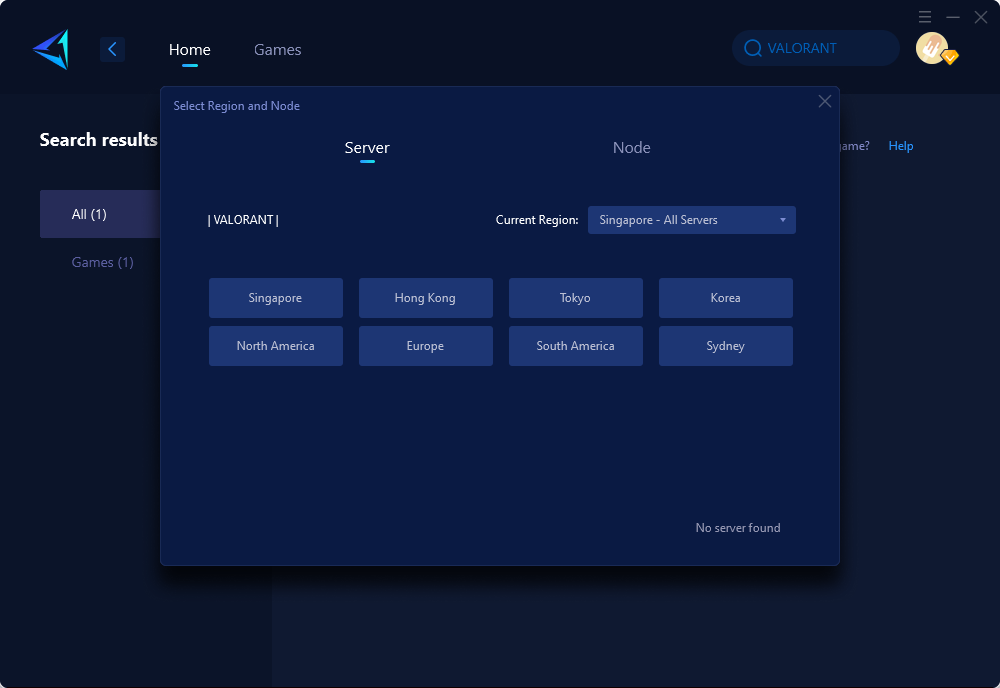Image resolution: width=1000 pixels, height=688 pixels.
Task: Click the | VALORANT | game label
Action: (x=243, y=220)
